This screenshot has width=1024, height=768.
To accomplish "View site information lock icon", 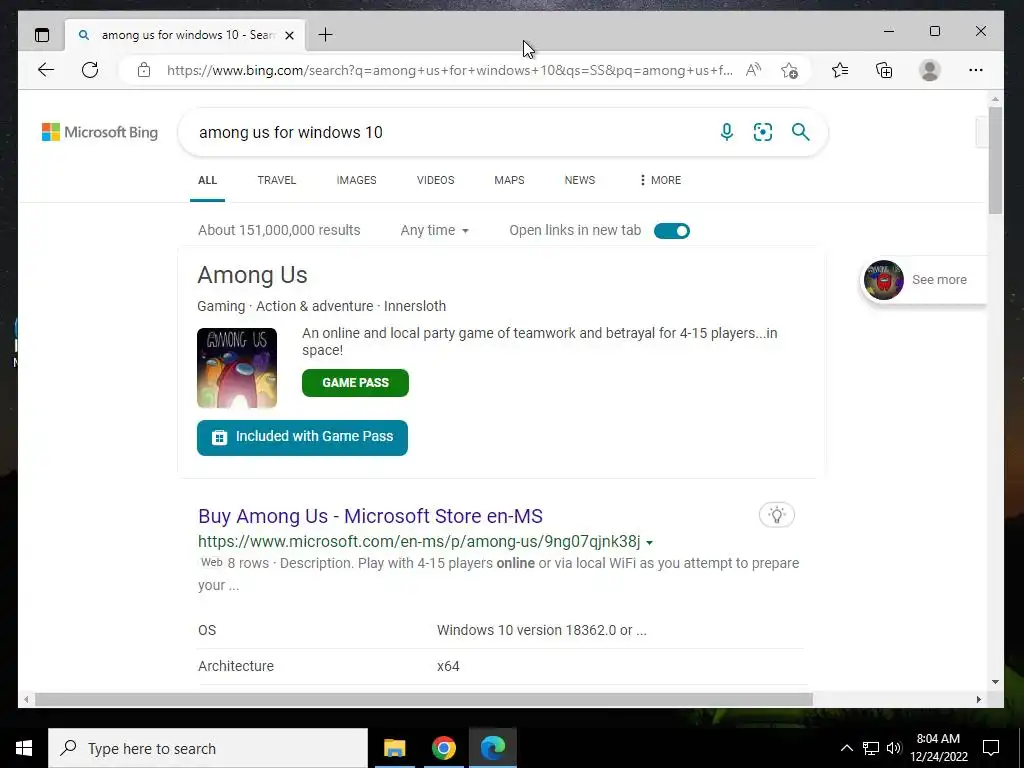I will coord(144,70).
